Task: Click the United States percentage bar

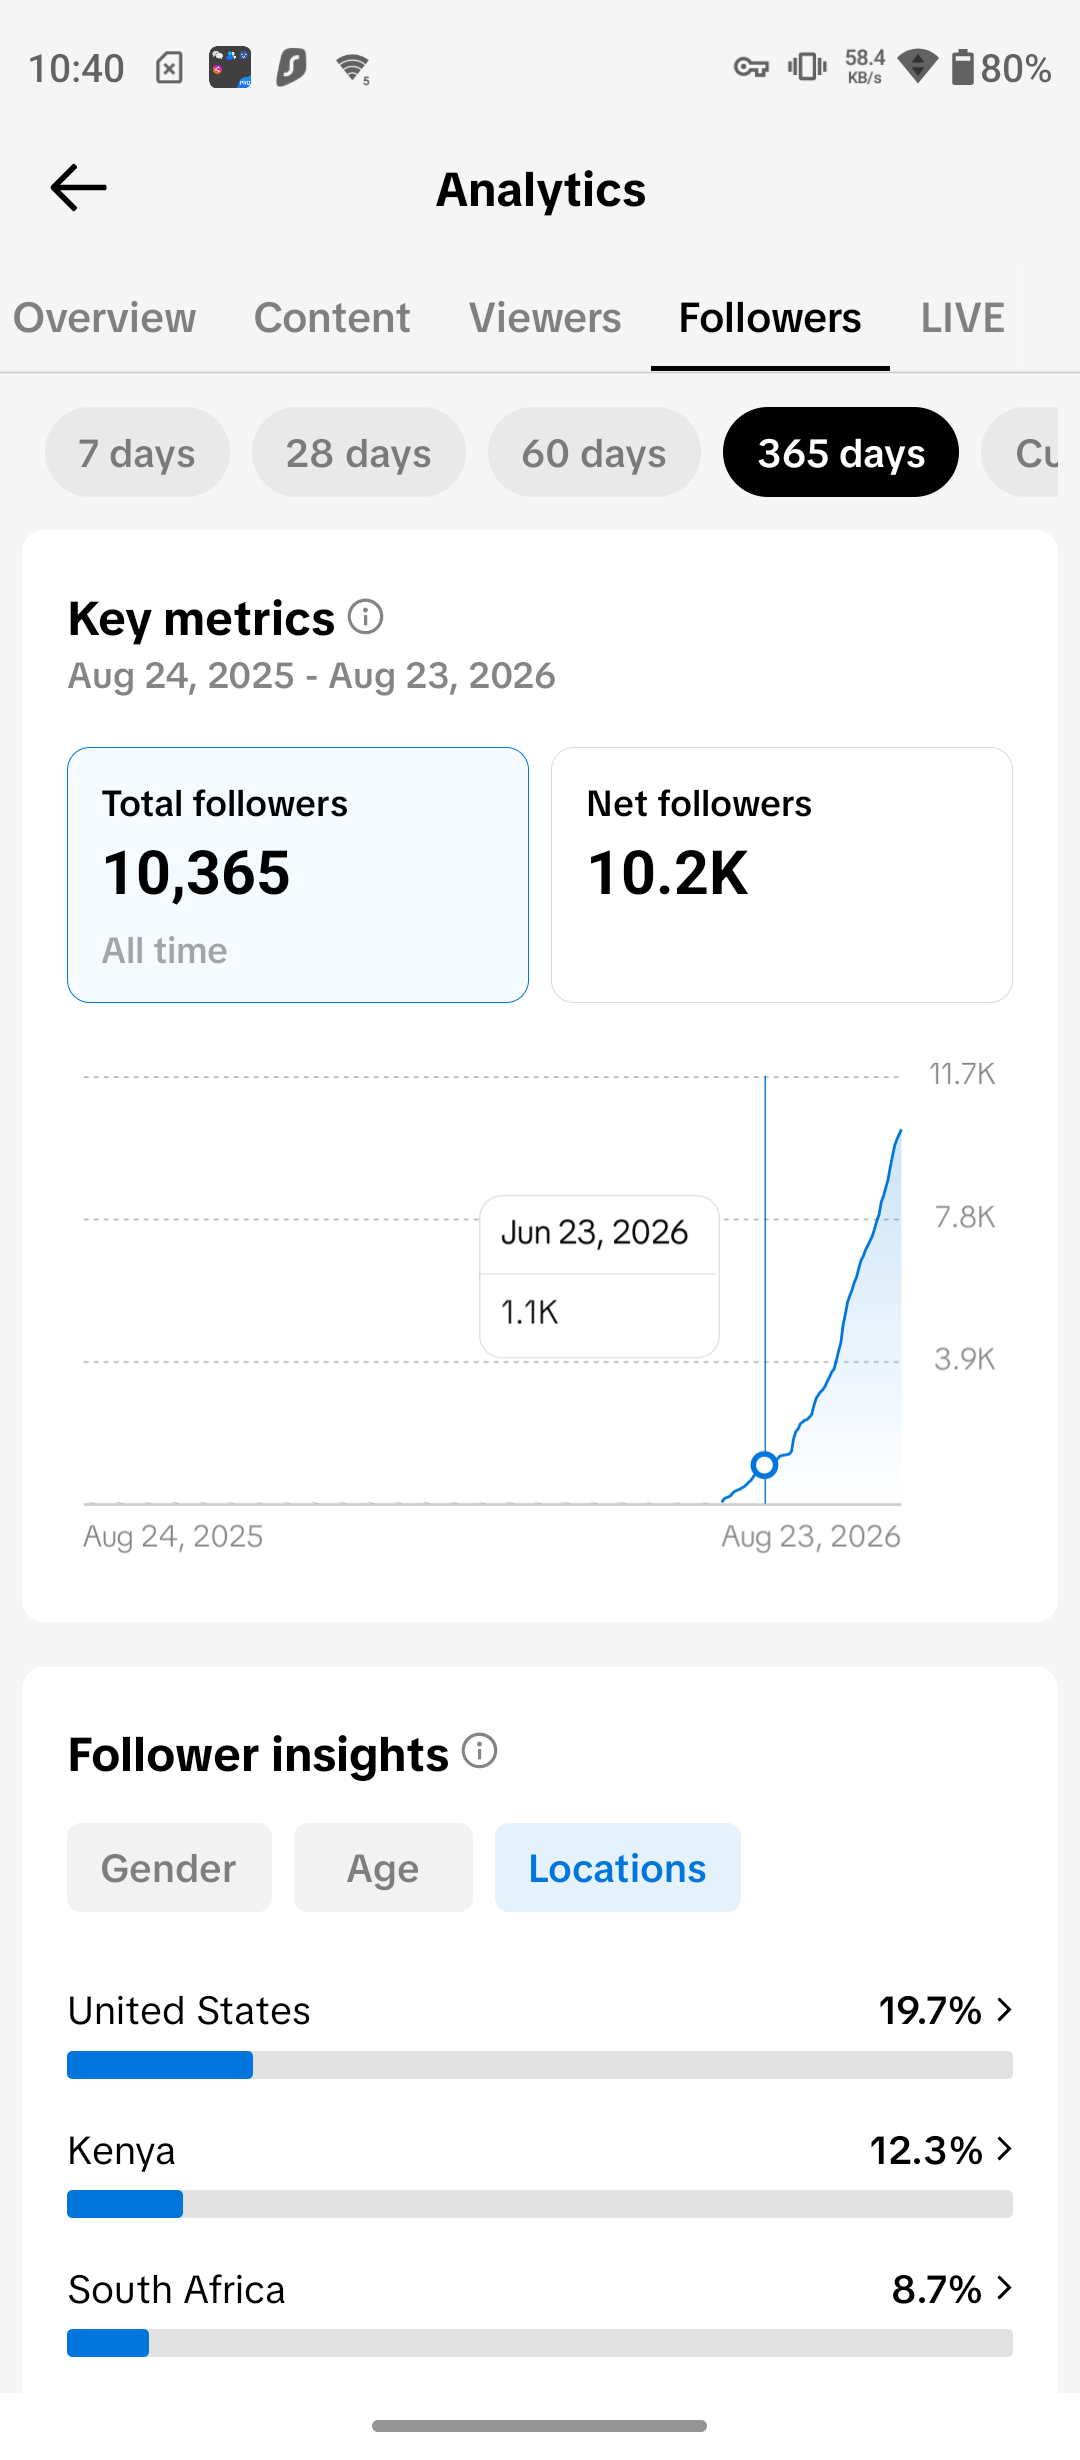Action: click(540, 2065)
